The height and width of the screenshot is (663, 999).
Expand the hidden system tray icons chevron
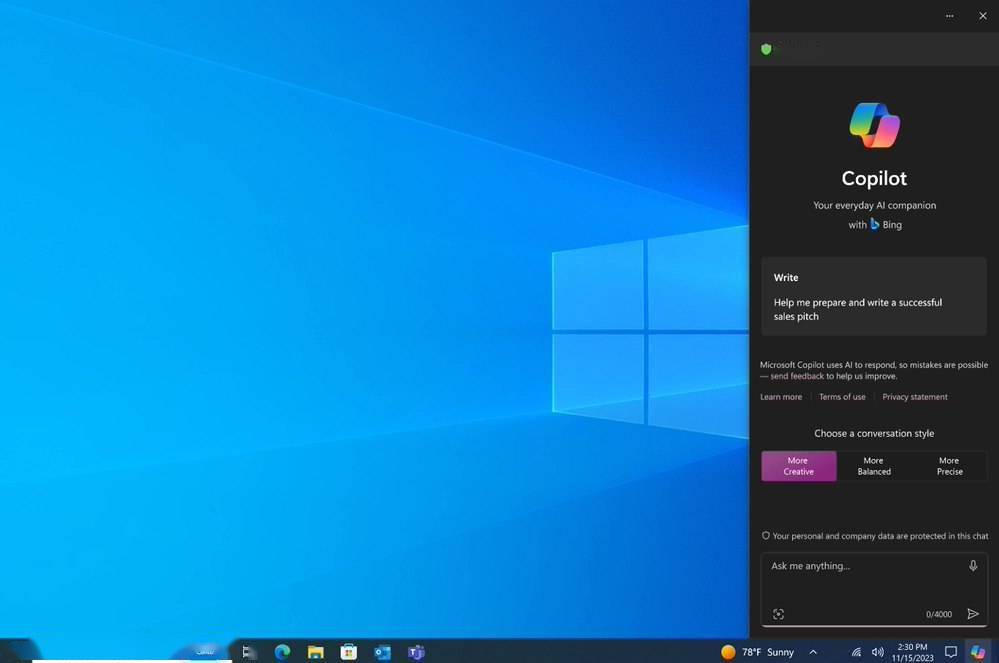[x=813, y=652]
